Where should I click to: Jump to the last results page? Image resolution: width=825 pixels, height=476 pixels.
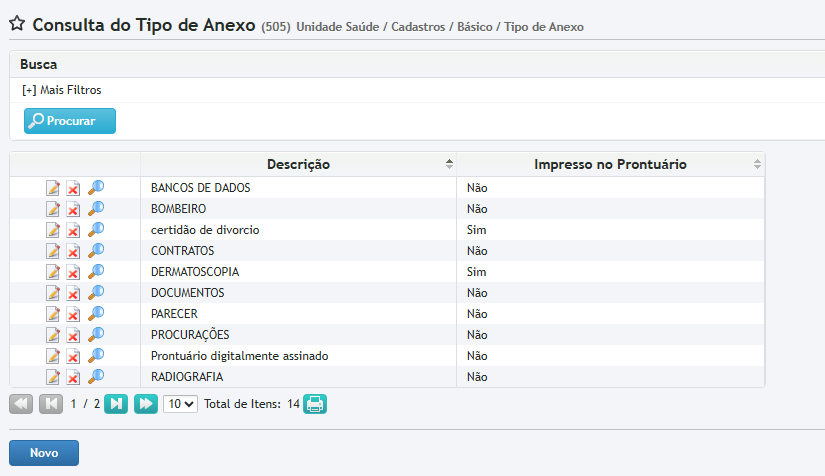pyautogui.click(x=146, y=404)
